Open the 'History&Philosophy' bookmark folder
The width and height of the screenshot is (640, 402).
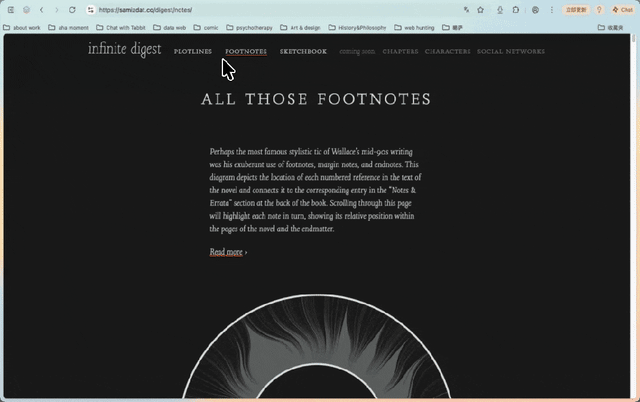click(358, 28)
